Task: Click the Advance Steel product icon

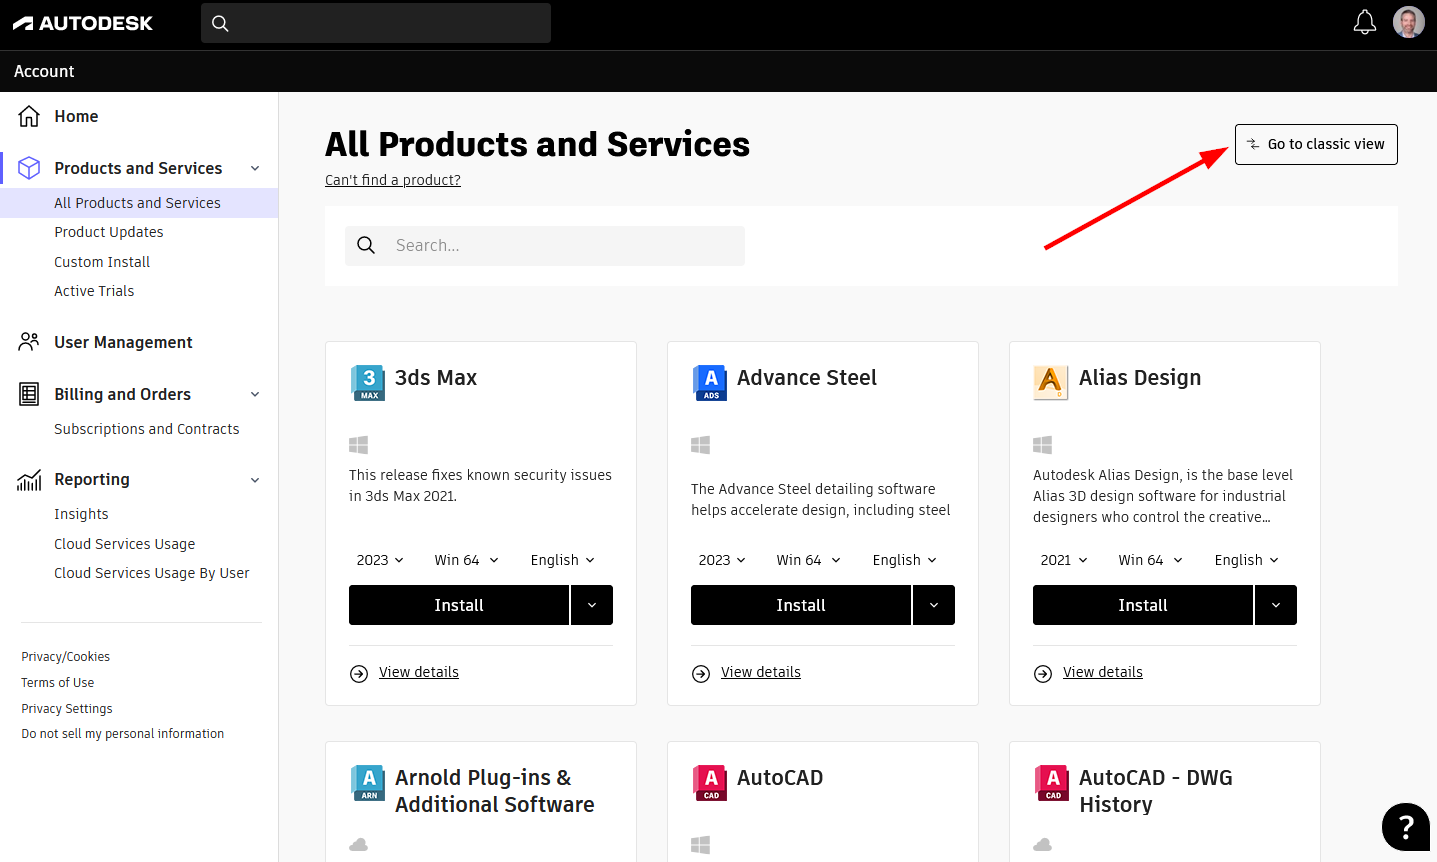Action: (710, 382)
